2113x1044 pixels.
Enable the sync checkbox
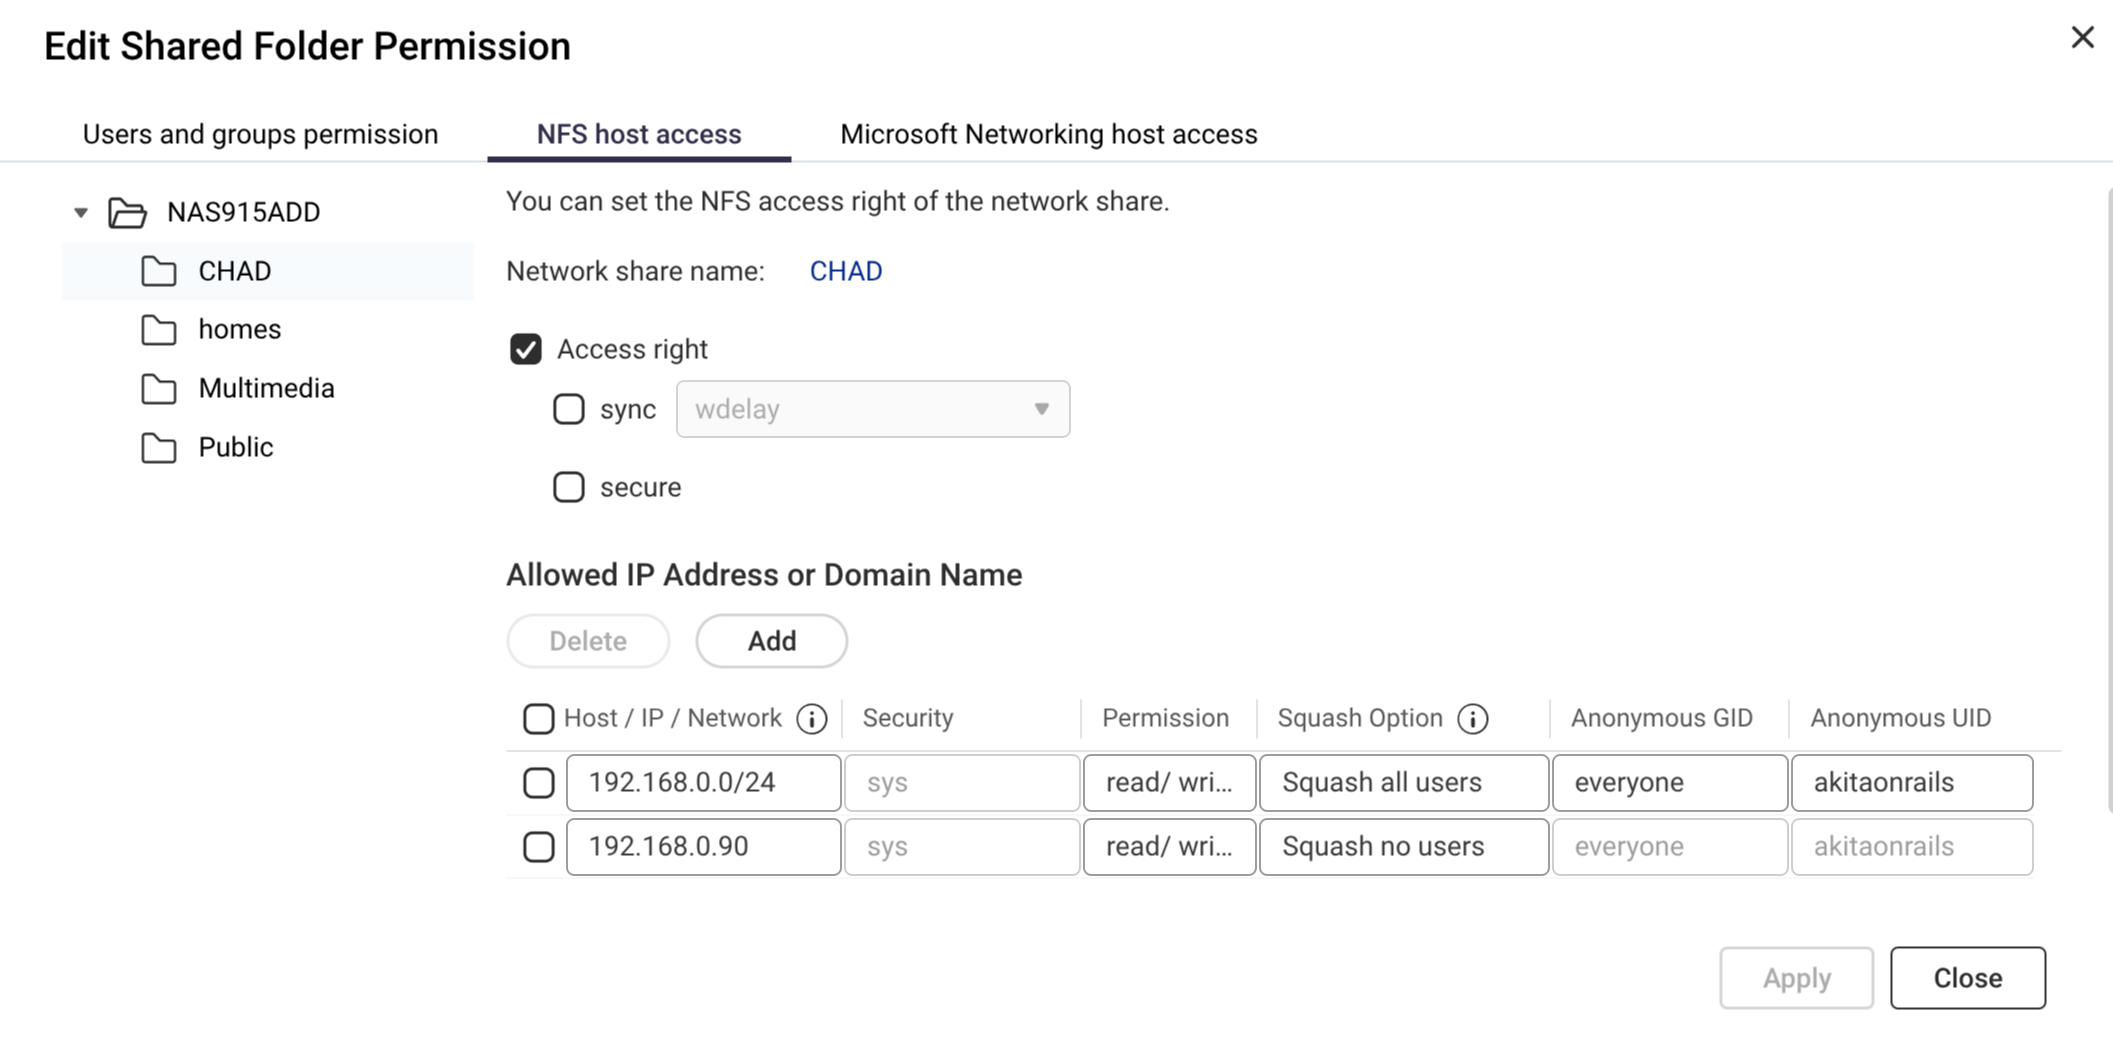tap(569, 409)
